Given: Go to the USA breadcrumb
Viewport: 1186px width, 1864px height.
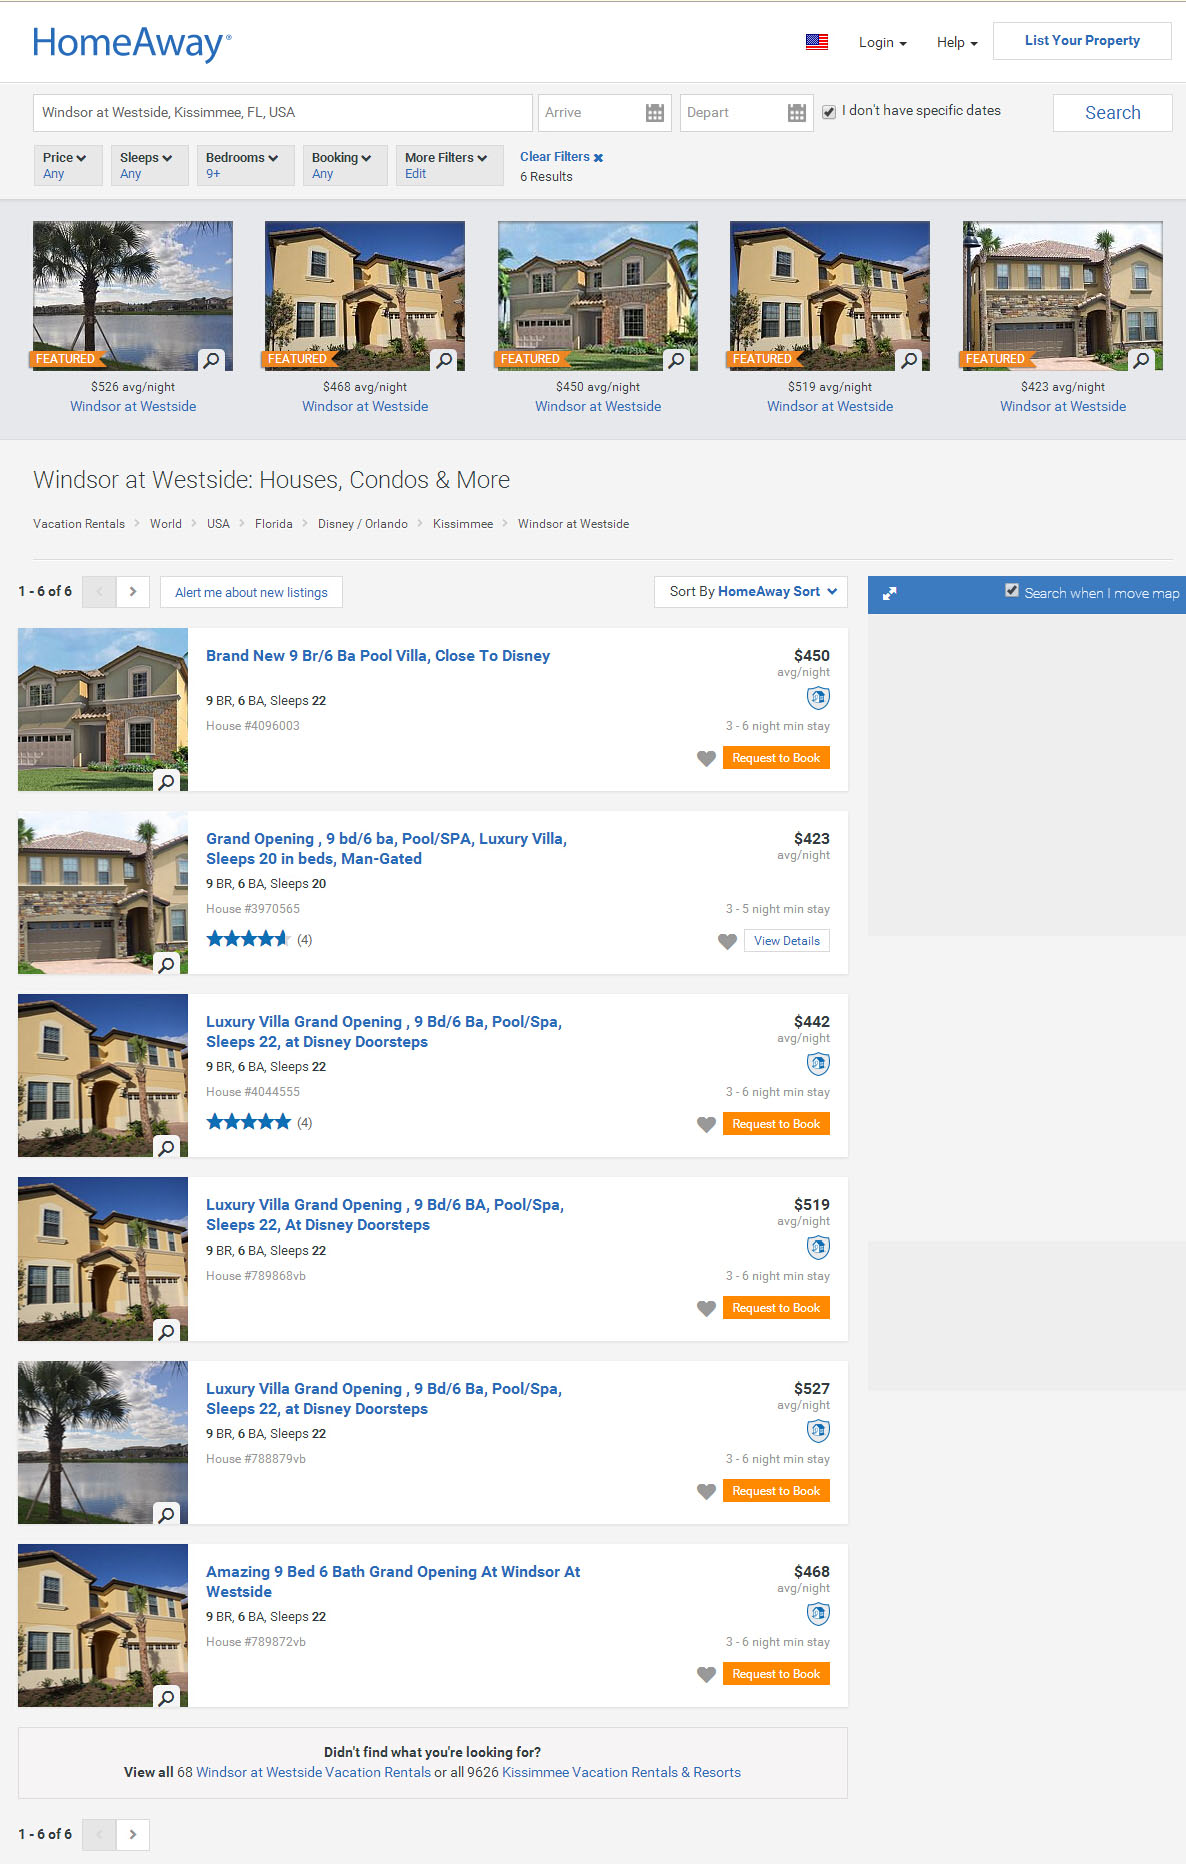Looking at the screenshot, I should click(218, 524).
